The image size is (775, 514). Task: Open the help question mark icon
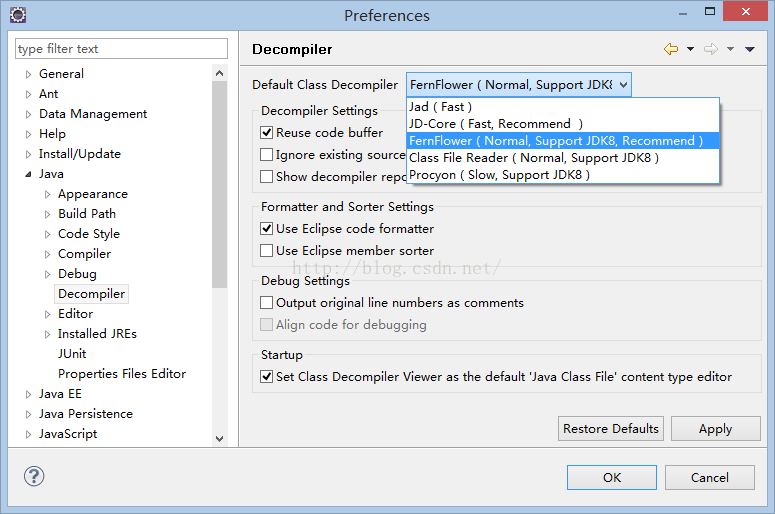[x=34, y=476]
